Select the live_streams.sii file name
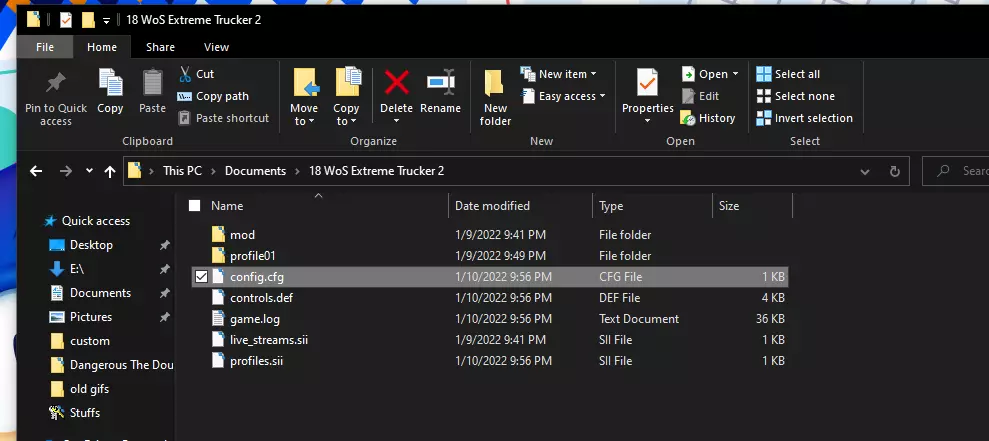 pos(269,339)
